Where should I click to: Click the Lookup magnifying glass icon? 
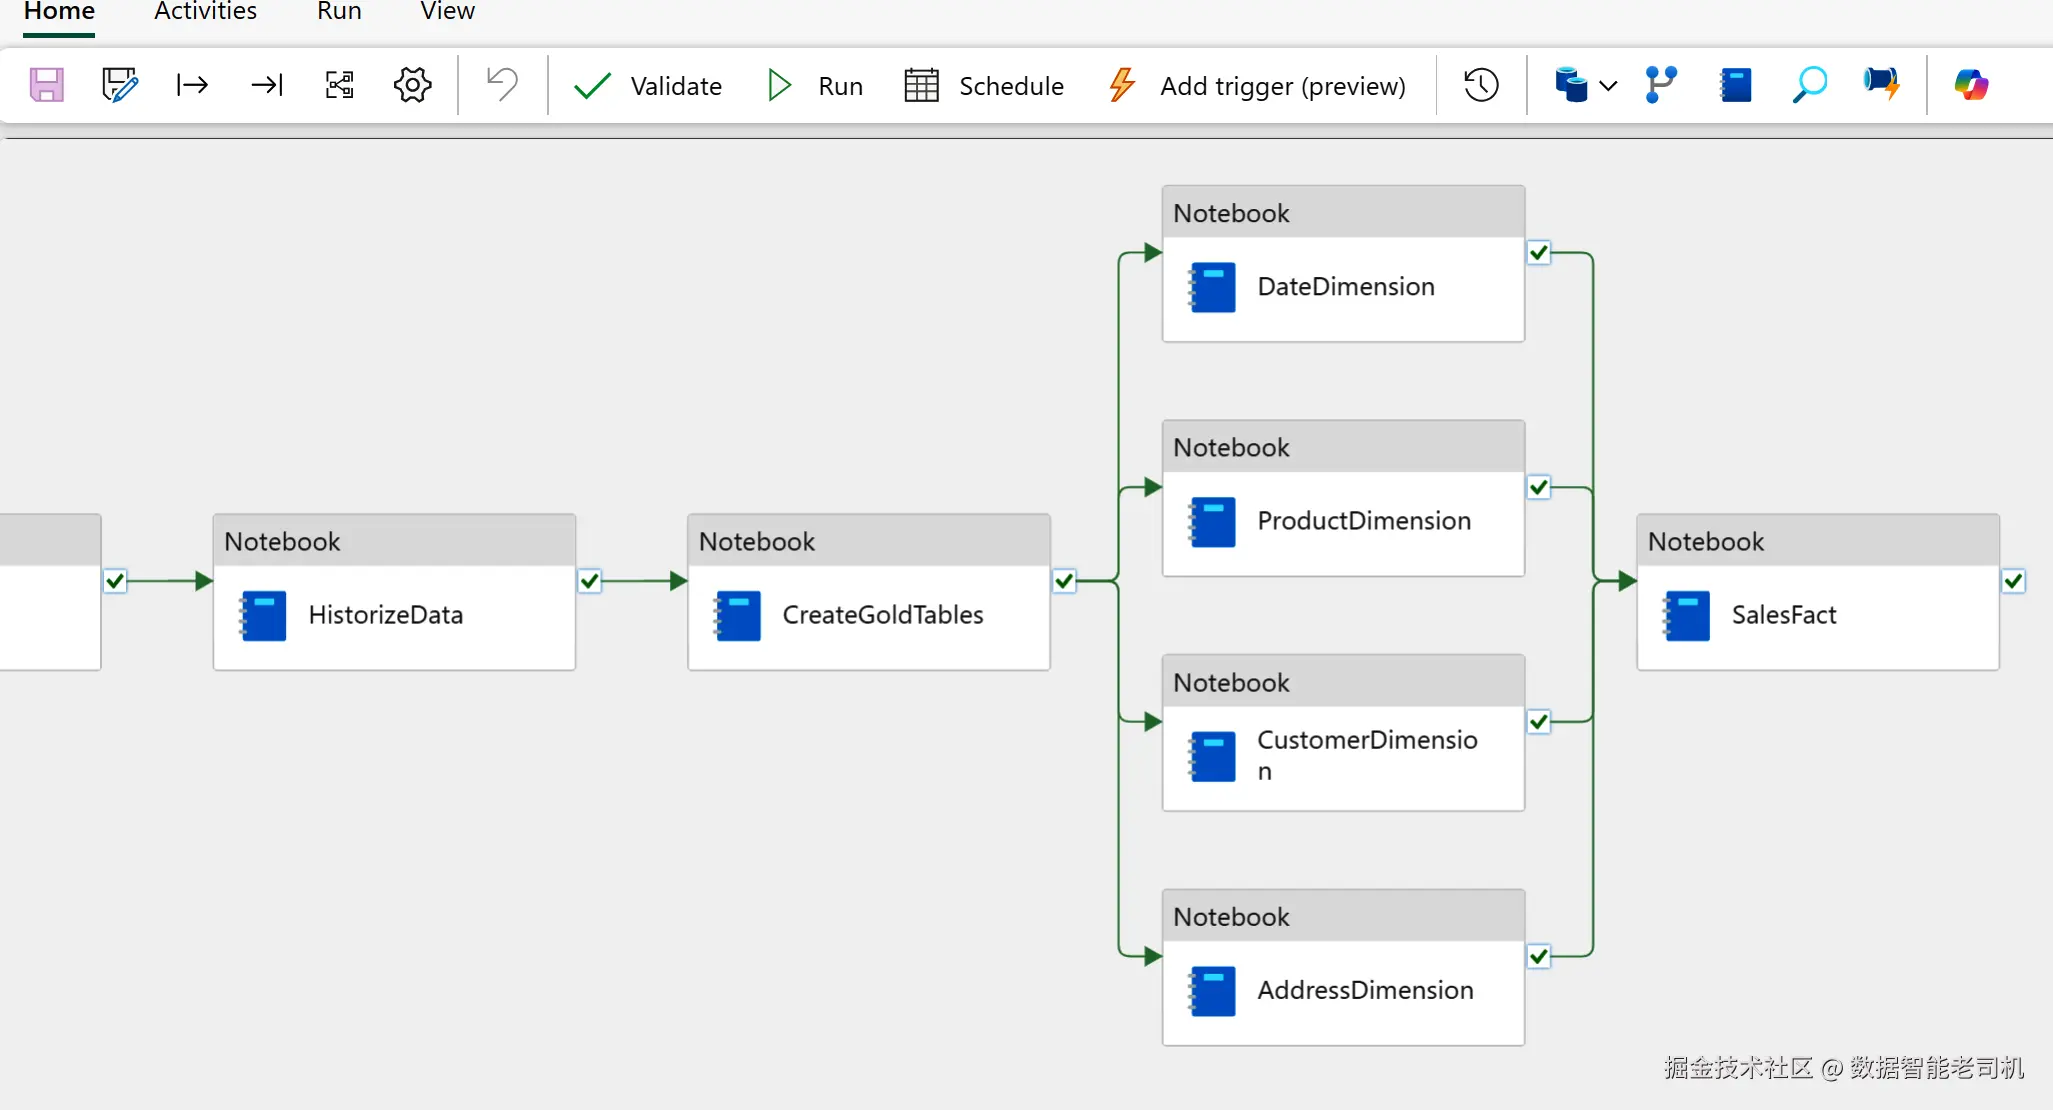(x=1810, y=85)
